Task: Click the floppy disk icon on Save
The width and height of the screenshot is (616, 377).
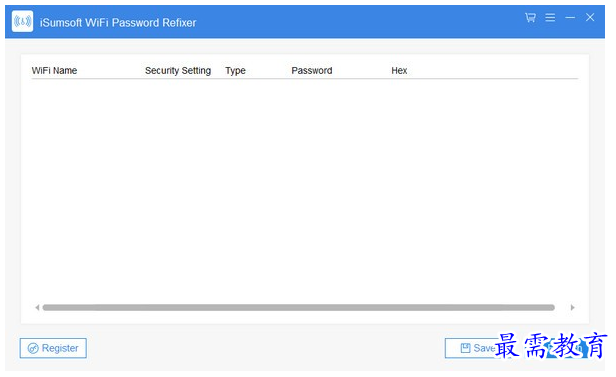Action: (465, 348)
